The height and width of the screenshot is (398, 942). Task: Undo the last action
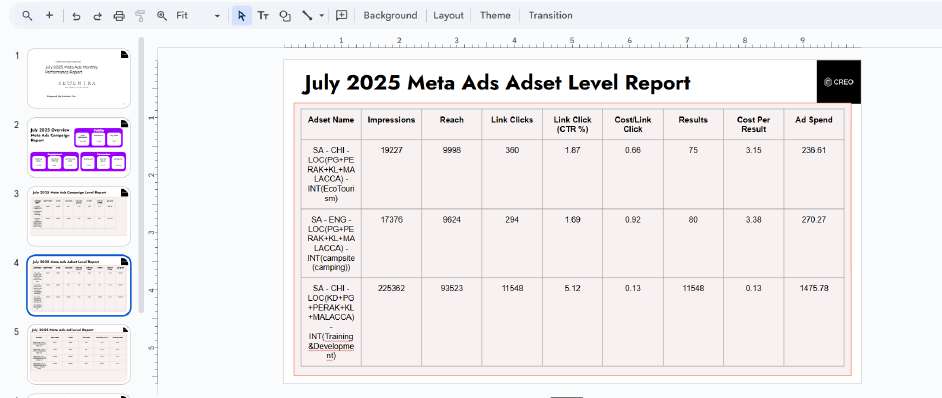(x=76, y=16)
